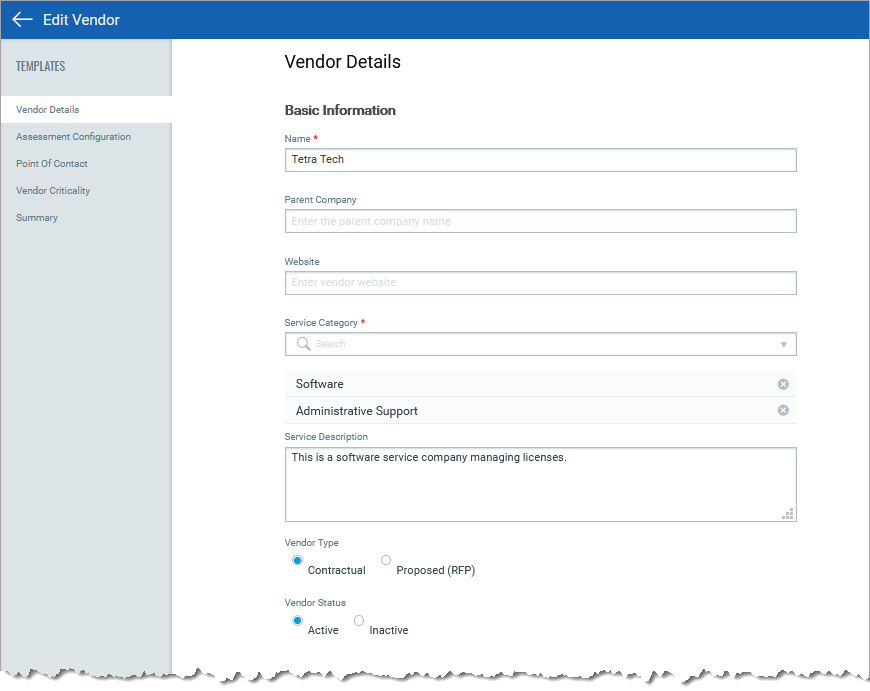This screenshot has width=870, height=691.
Task: Click the Name field containing Tetra Tech
Action: [540, 160]
